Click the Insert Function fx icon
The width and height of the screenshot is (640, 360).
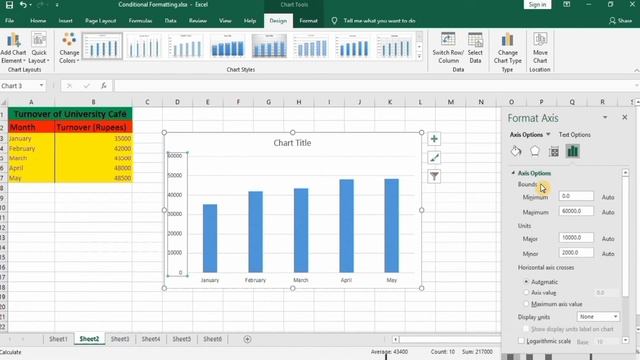[104, 86]
